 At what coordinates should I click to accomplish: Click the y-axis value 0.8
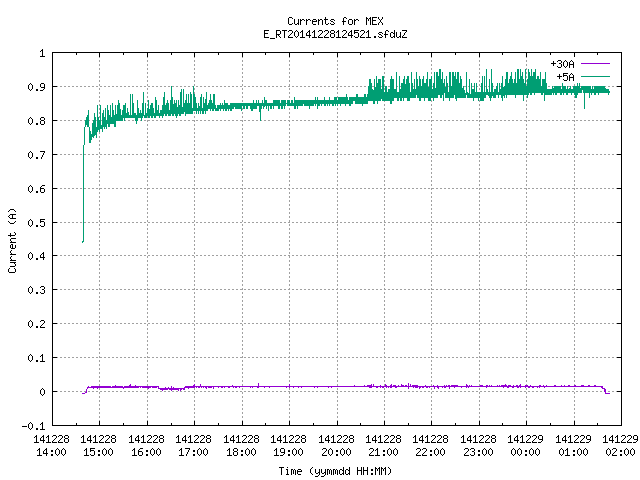pos(36,121)
